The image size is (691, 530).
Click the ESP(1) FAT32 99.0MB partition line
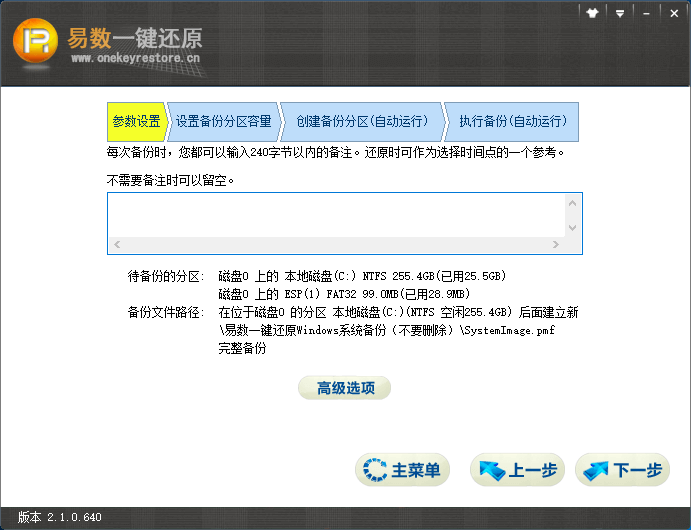344,294
